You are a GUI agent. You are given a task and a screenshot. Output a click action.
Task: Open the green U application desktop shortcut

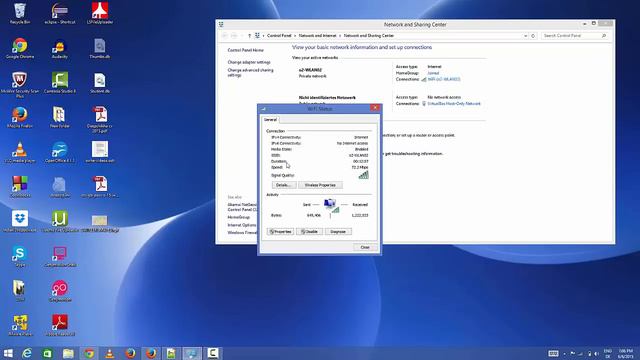pos(60,222)
